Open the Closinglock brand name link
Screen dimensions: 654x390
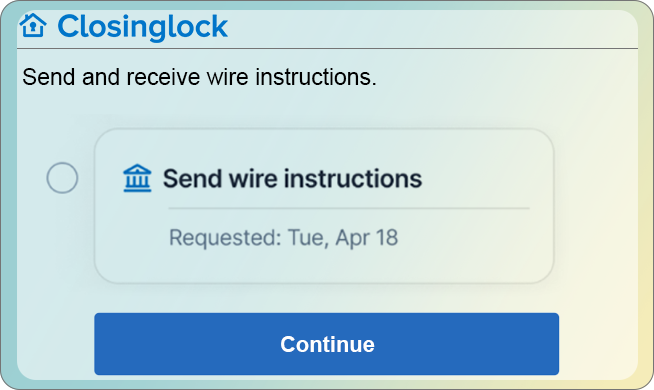(x=143, y=27)
